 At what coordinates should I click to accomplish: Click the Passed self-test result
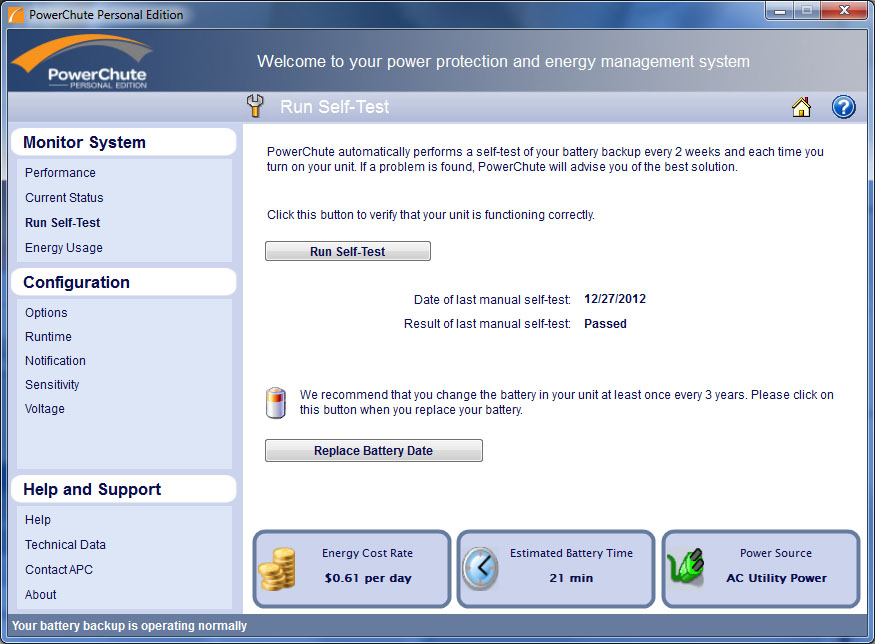click(x=605, y=324)
